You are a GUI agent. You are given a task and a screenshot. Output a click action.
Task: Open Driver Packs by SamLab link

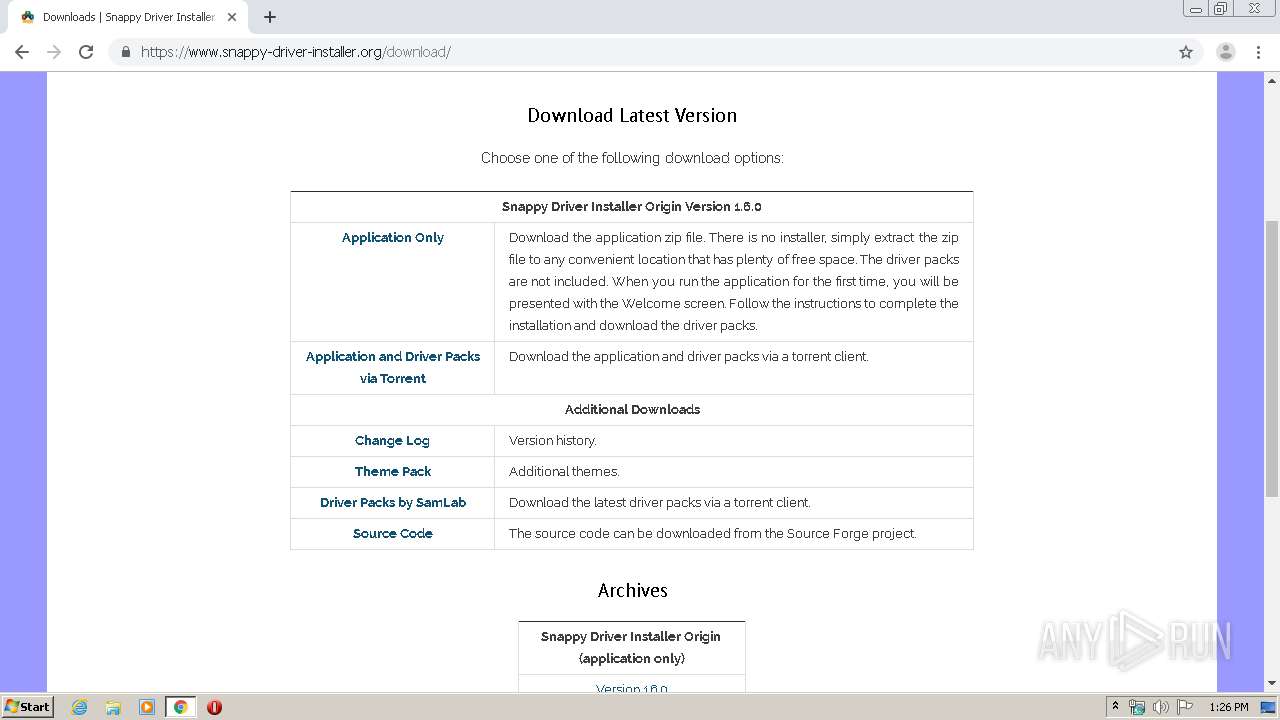point(393,502)
